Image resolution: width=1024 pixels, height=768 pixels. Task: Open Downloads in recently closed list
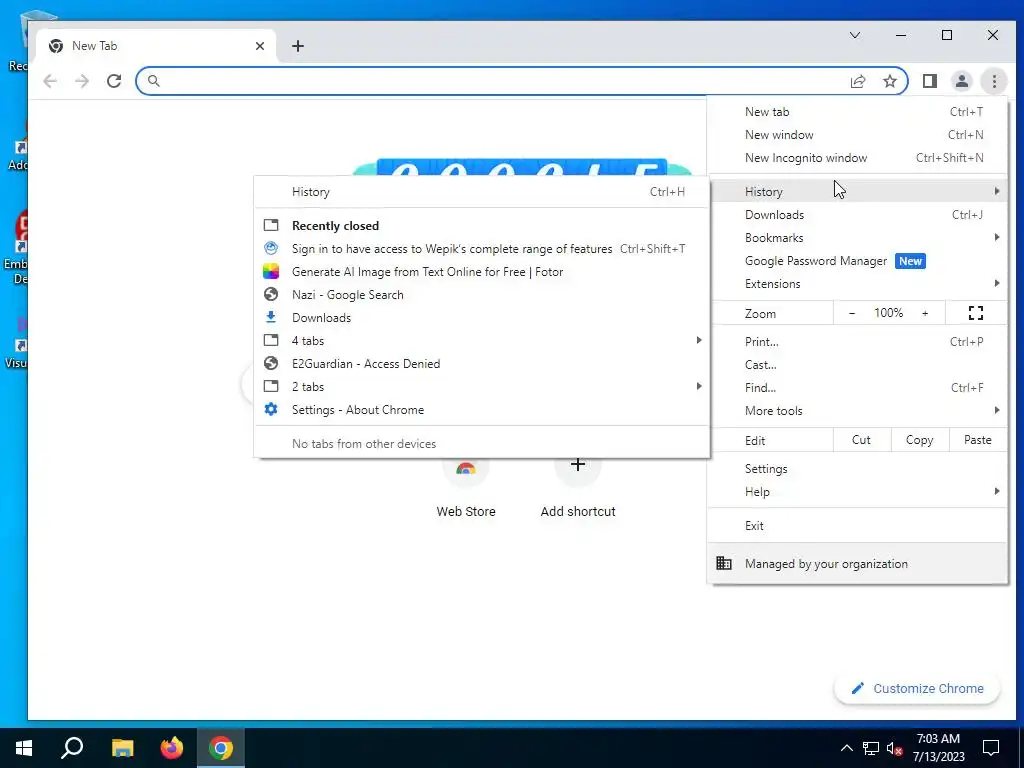[x=482, y=317]
